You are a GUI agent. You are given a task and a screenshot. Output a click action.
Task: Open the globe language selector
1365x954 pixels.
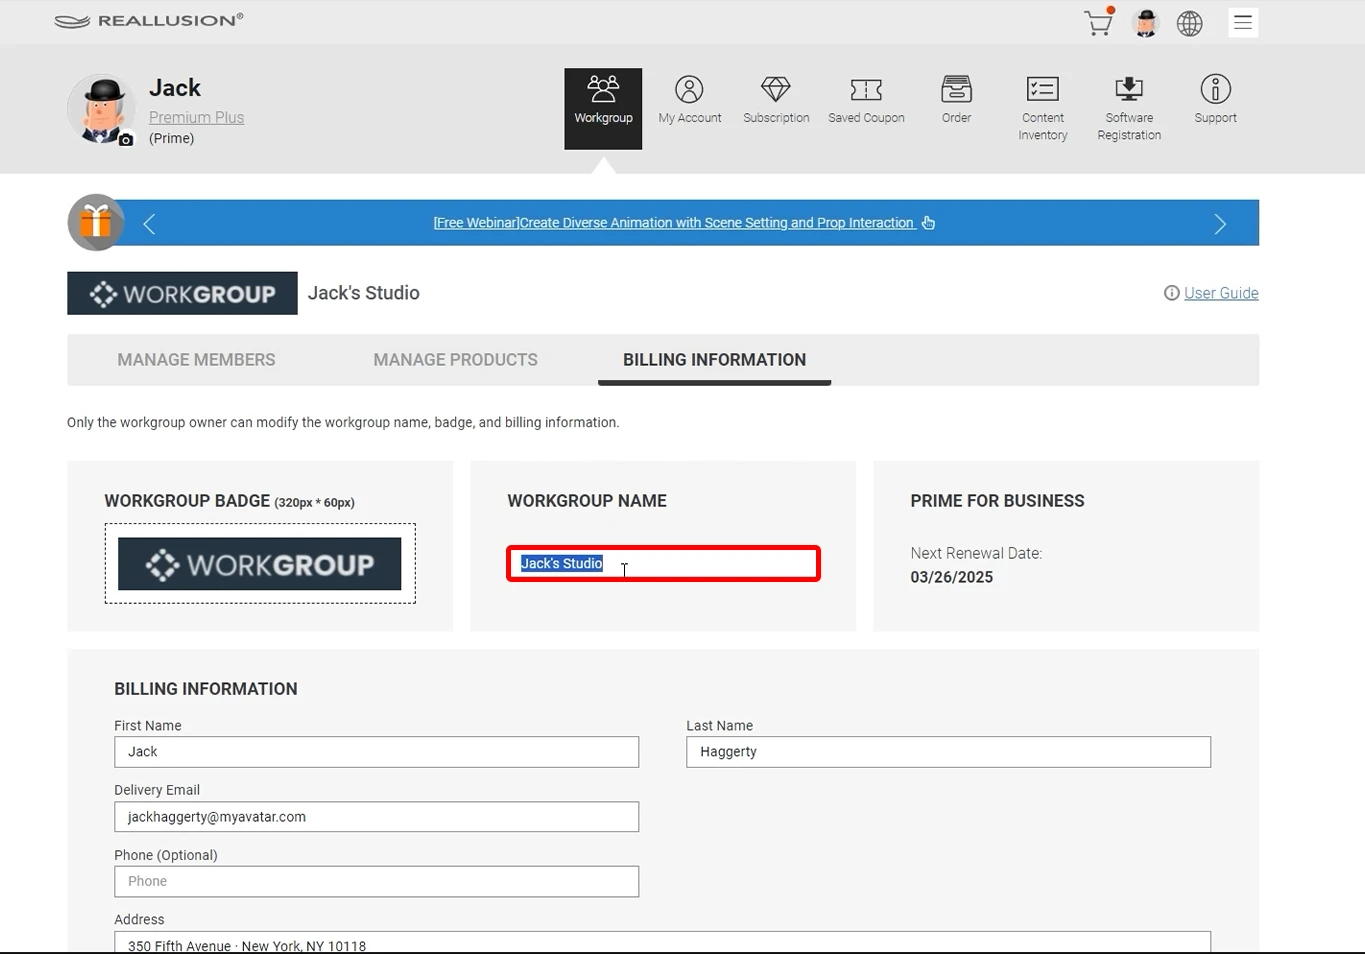[x=1189, y=23]
